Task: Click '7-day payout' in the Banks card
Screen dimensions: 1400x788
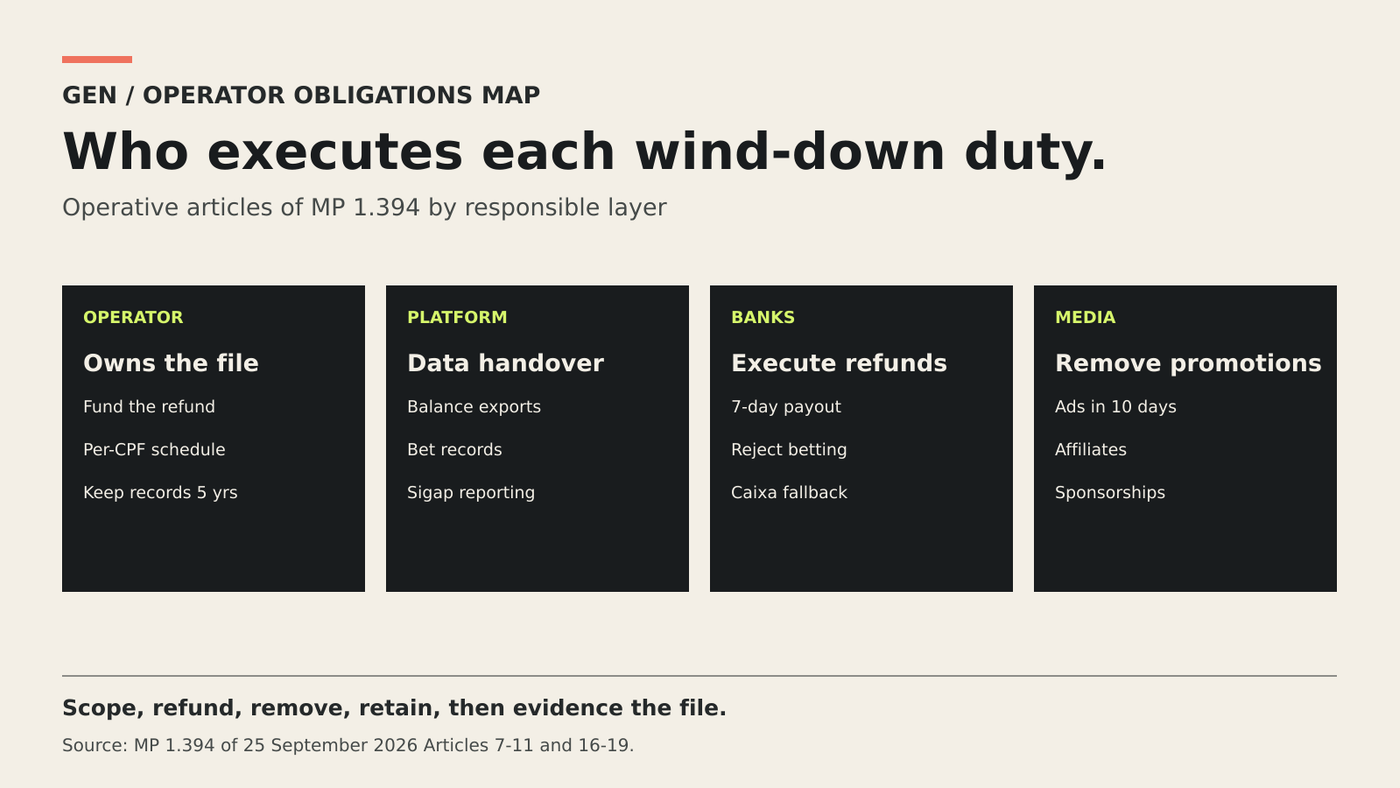Action: pyautogui.click(x=786, y=407)
